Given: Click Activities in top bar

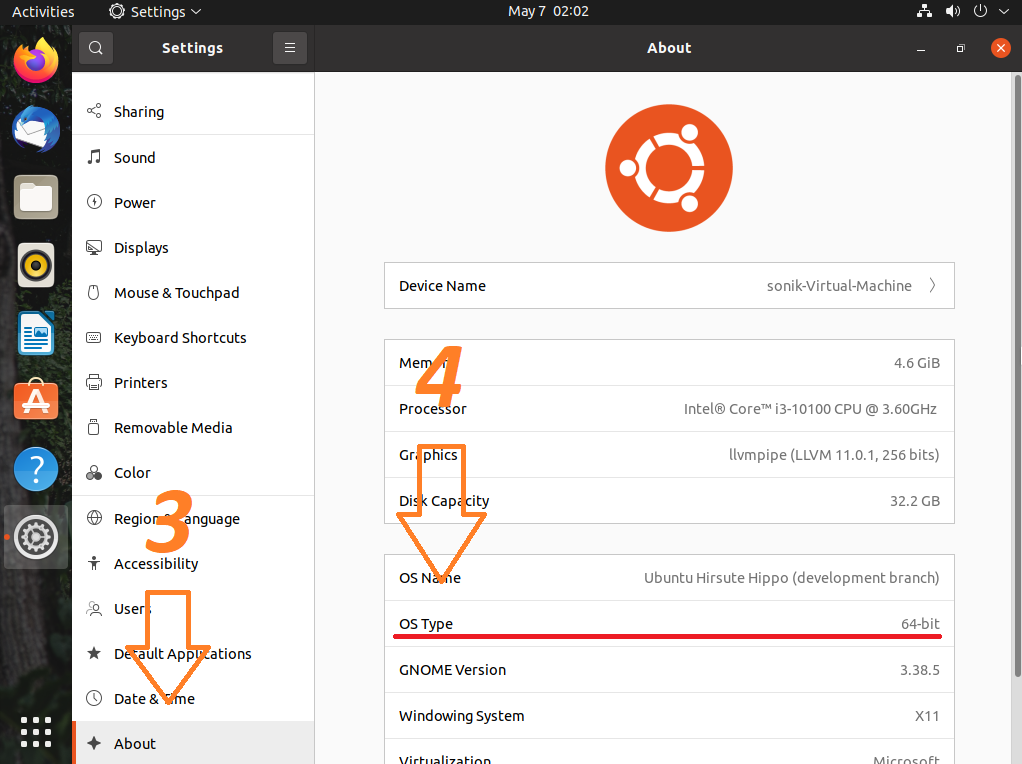Looking at the screenshot, I should [43, 12].
